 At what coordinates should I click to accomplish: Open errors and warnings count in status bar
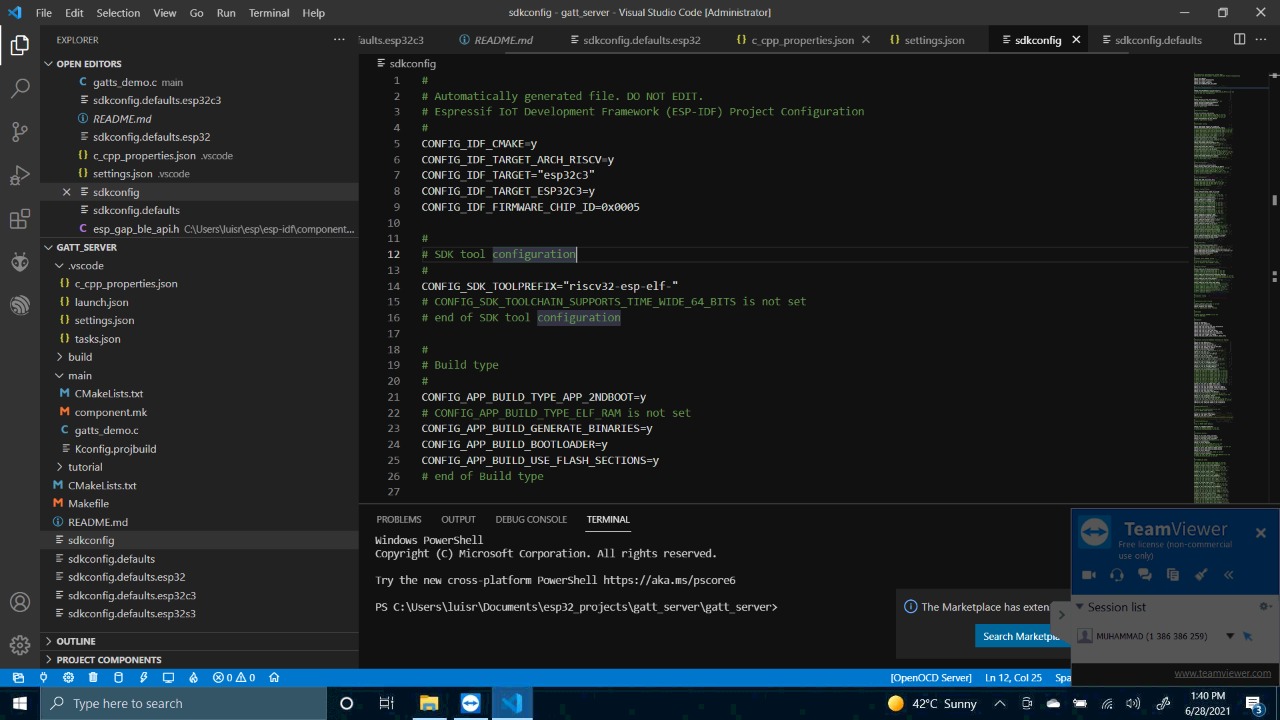234,677
